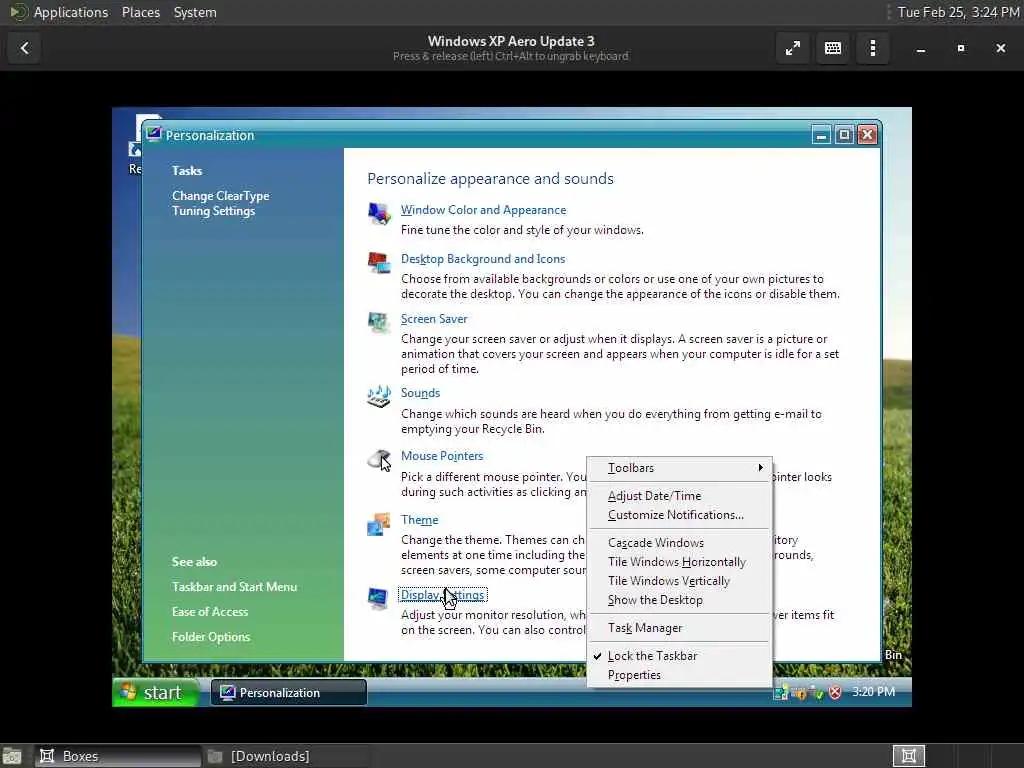Screen dimensions: 1024x768
Task: Minimize the Personalization window
Action: coord(822,135)
